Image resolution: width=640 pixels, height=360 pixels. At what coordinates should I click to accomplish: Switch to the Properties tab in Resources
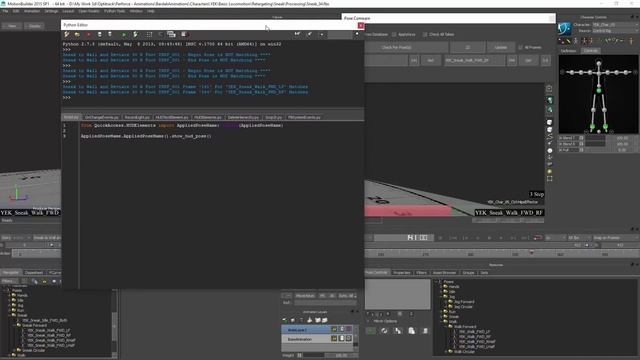(402, 273)
